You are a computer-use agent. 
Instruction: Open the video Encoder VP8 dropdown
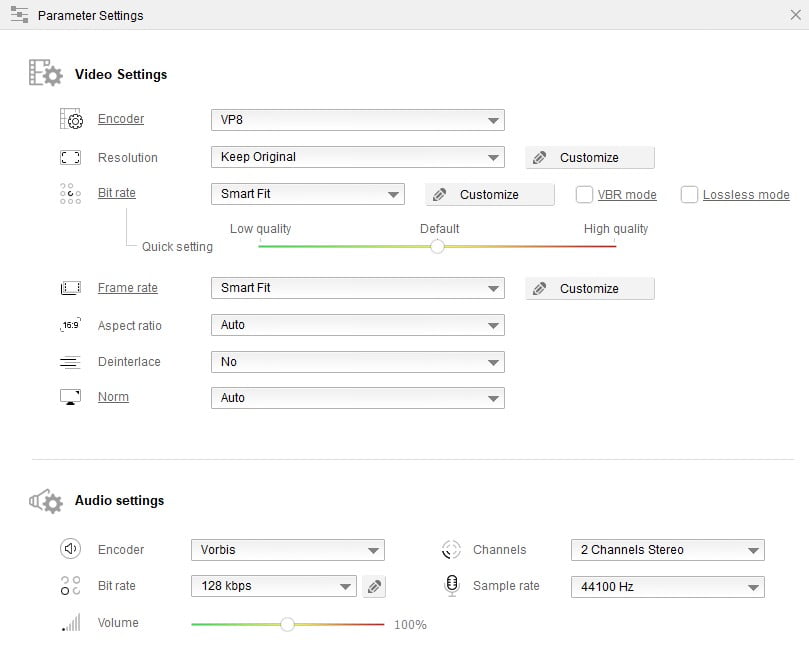[357, 120]
